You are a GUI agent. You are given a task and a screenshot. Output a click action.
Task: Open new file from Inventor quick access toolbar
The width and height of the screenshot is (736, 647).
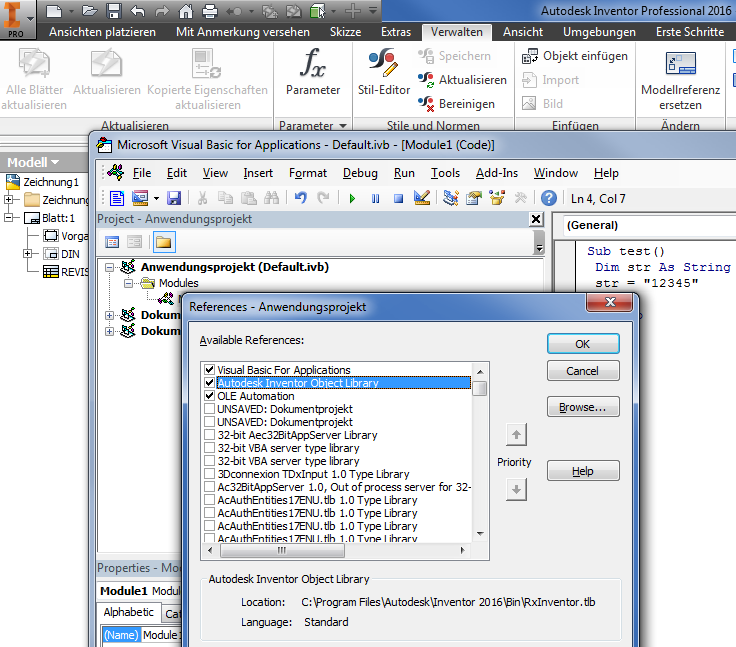coord(54,10)
